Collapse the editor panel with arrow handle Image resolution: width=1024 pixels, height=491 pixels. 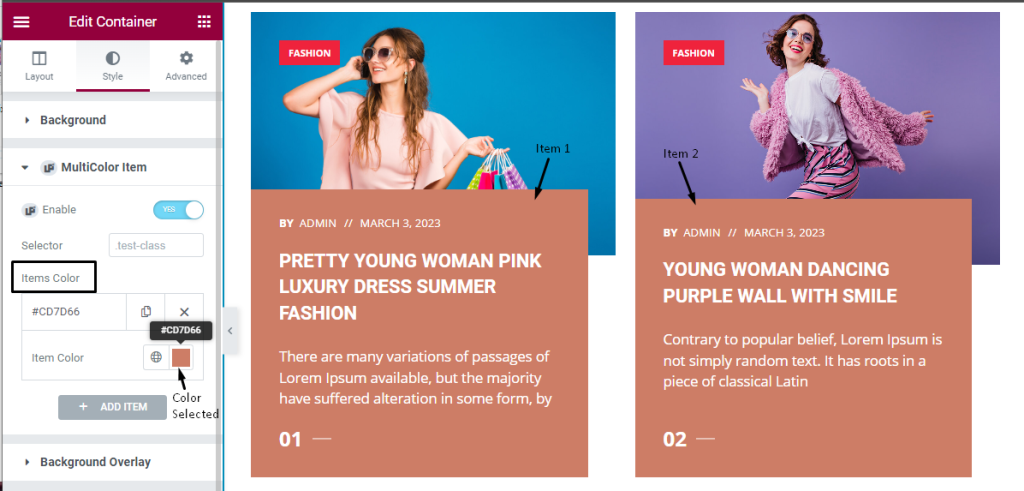coord(230,331)
